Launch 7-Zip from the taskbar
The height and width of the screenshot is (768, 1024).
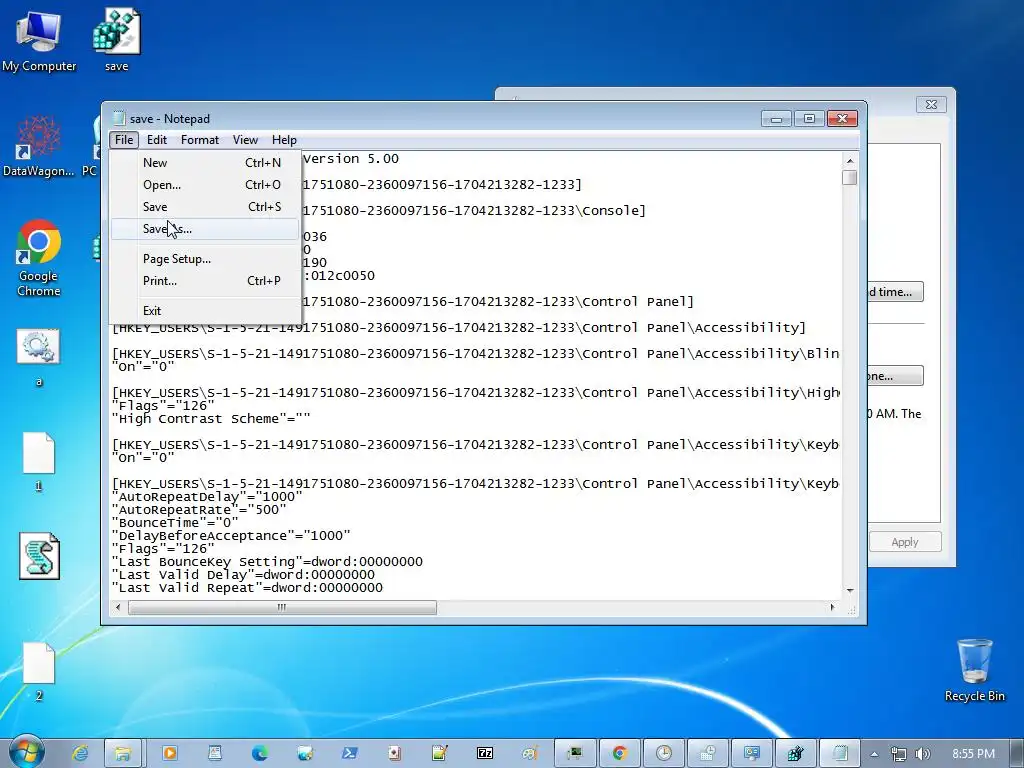tap(485, 754)
